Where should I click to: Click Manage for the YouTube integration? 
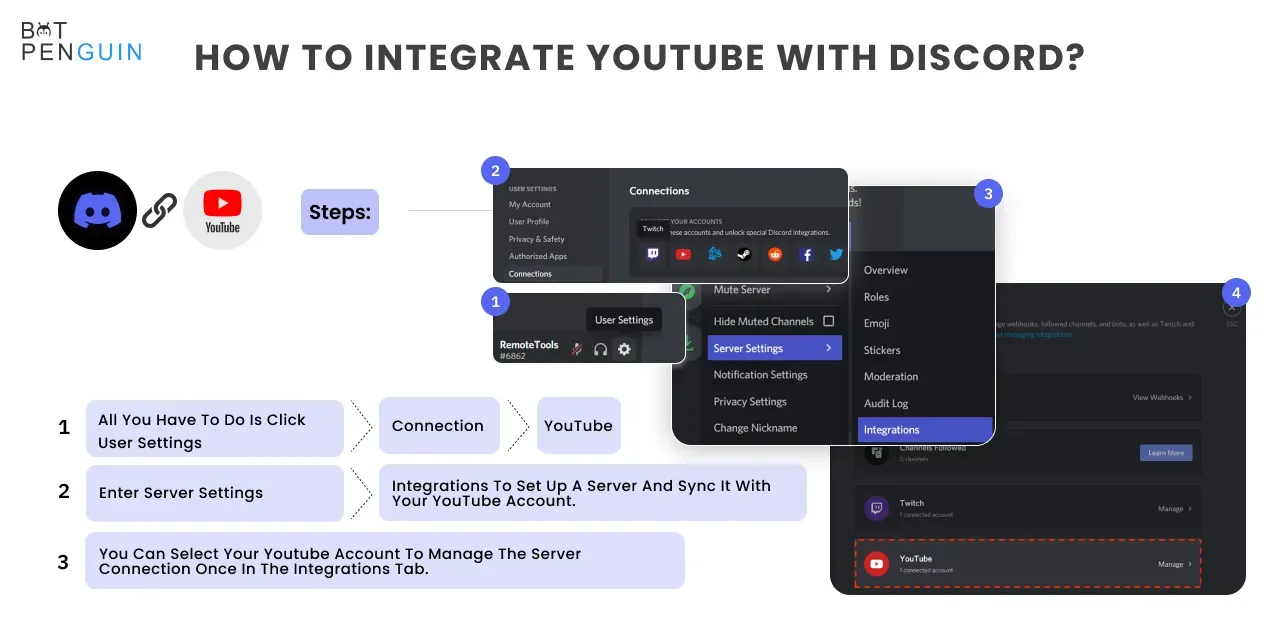click(1171, 564)
